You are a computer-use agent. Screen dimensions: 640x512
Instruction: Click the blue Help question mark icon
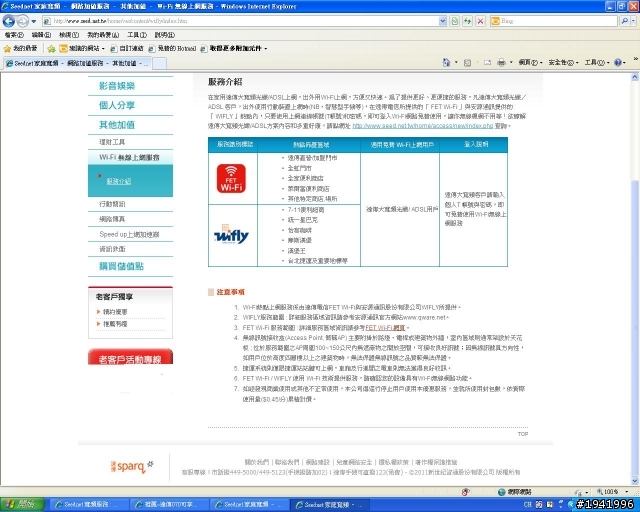pyautogui.click(x=618, y=63)
